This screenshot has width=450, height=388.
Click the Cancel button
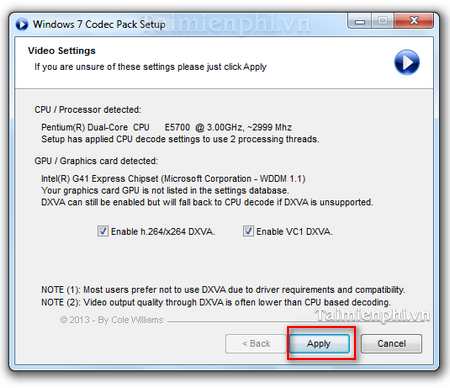point(391,343)
